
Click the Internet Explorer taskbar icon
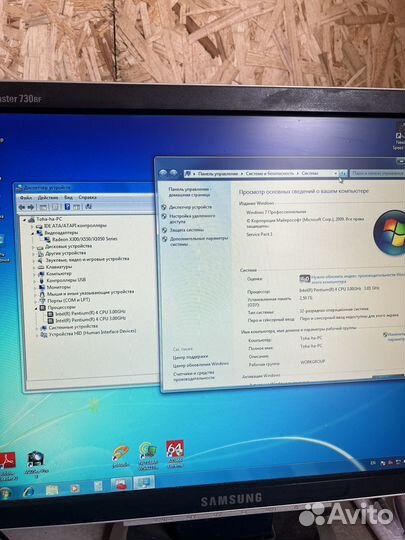[29, 491]
